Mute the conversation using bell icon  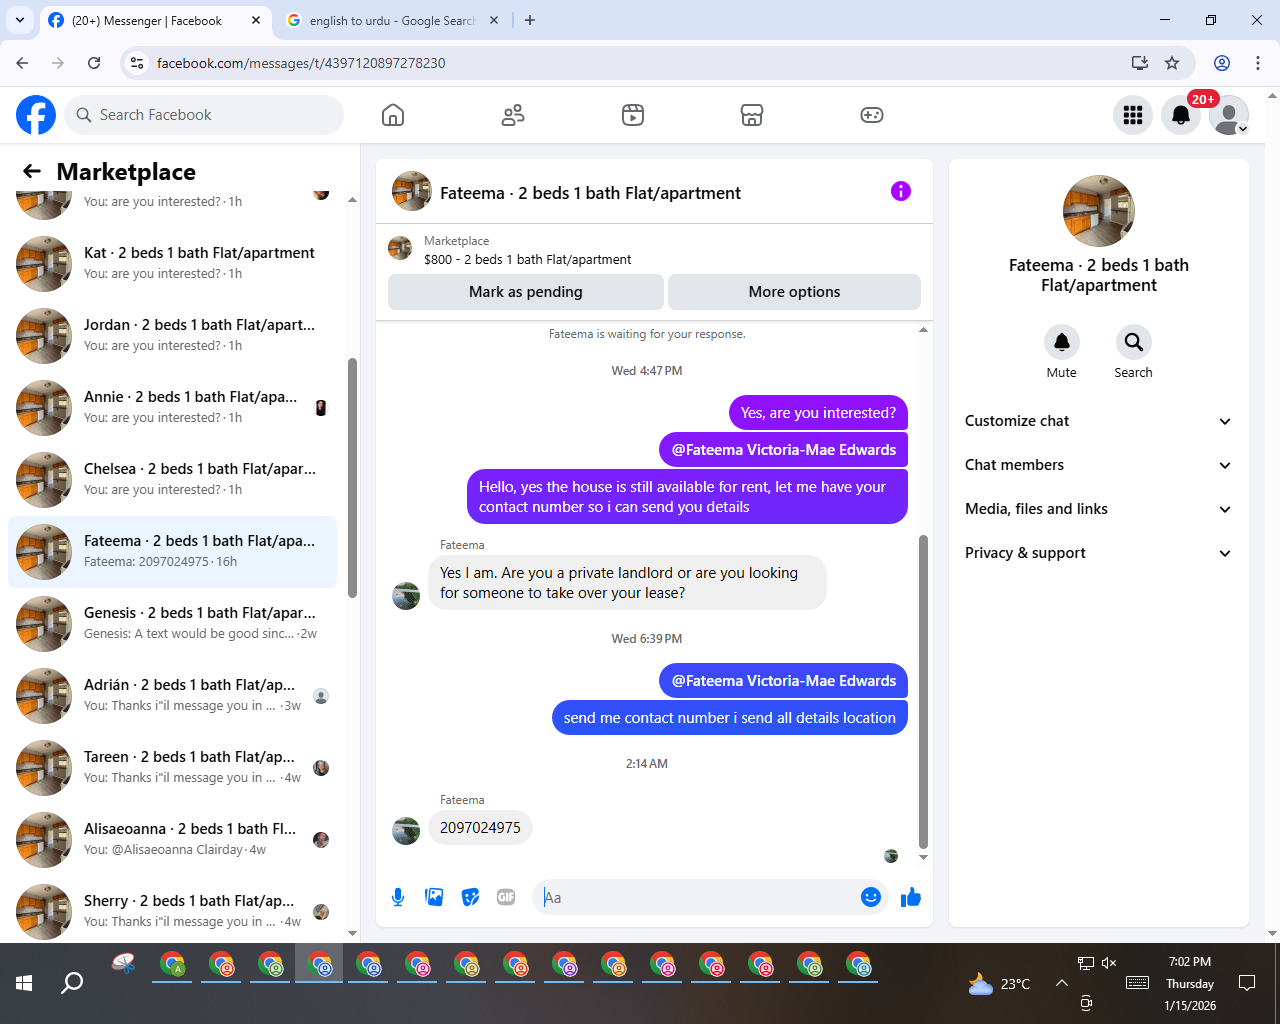click(x=1062, y=342)
